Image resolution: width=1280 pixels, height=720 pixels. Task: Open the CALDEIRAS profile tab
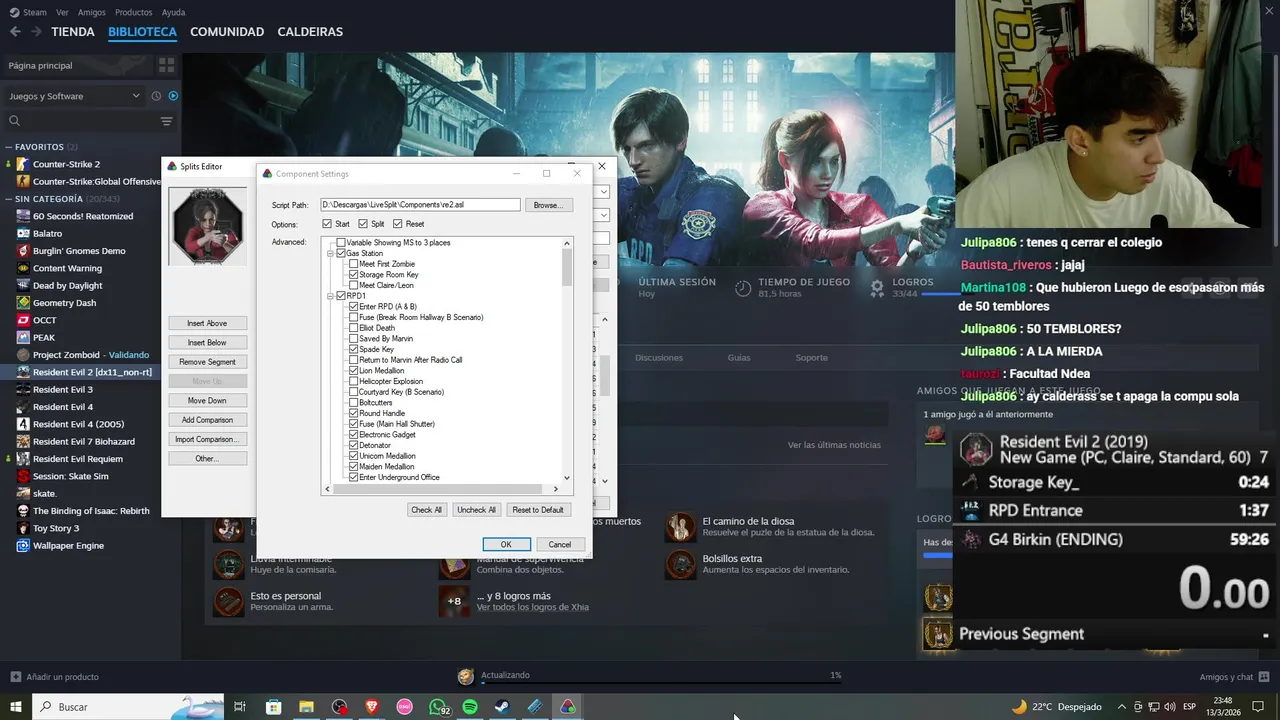(x=310, y=32)
